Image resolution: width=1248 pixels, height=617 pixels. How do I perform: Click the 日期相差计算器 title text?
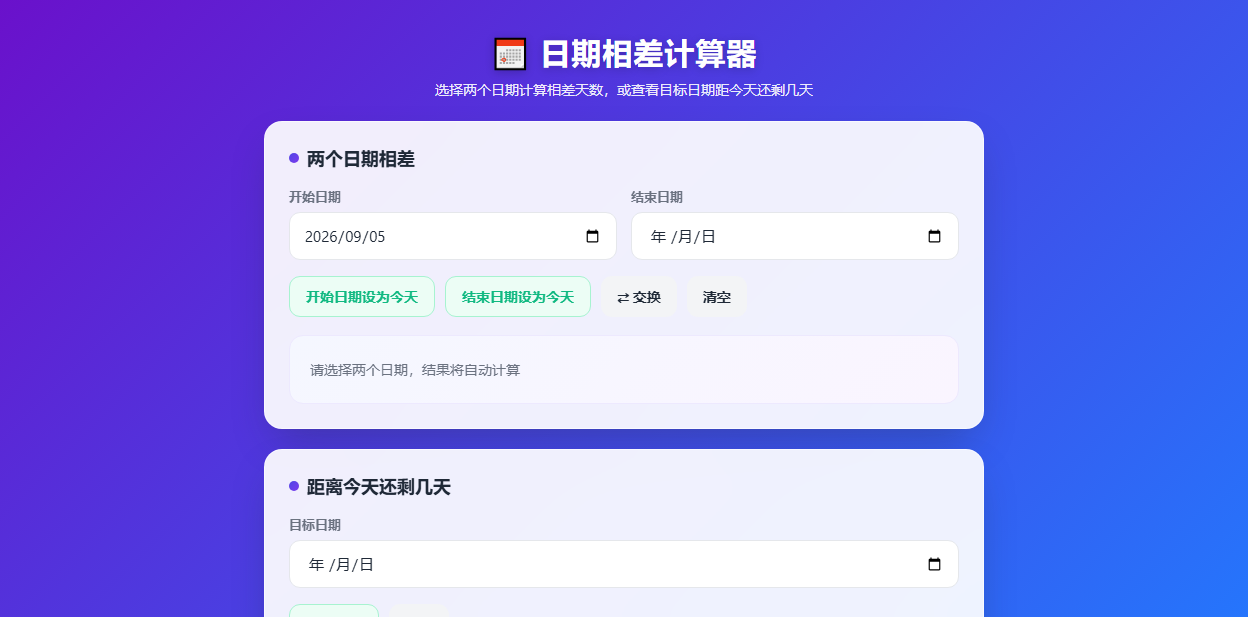click(649, 54)
